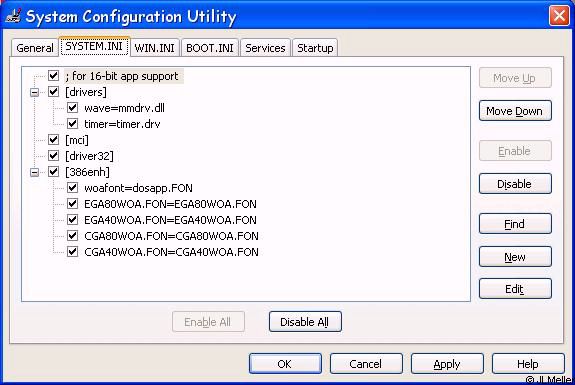Uncheck the [mci] checkbox
575x385 pixels.
(54, 140)
